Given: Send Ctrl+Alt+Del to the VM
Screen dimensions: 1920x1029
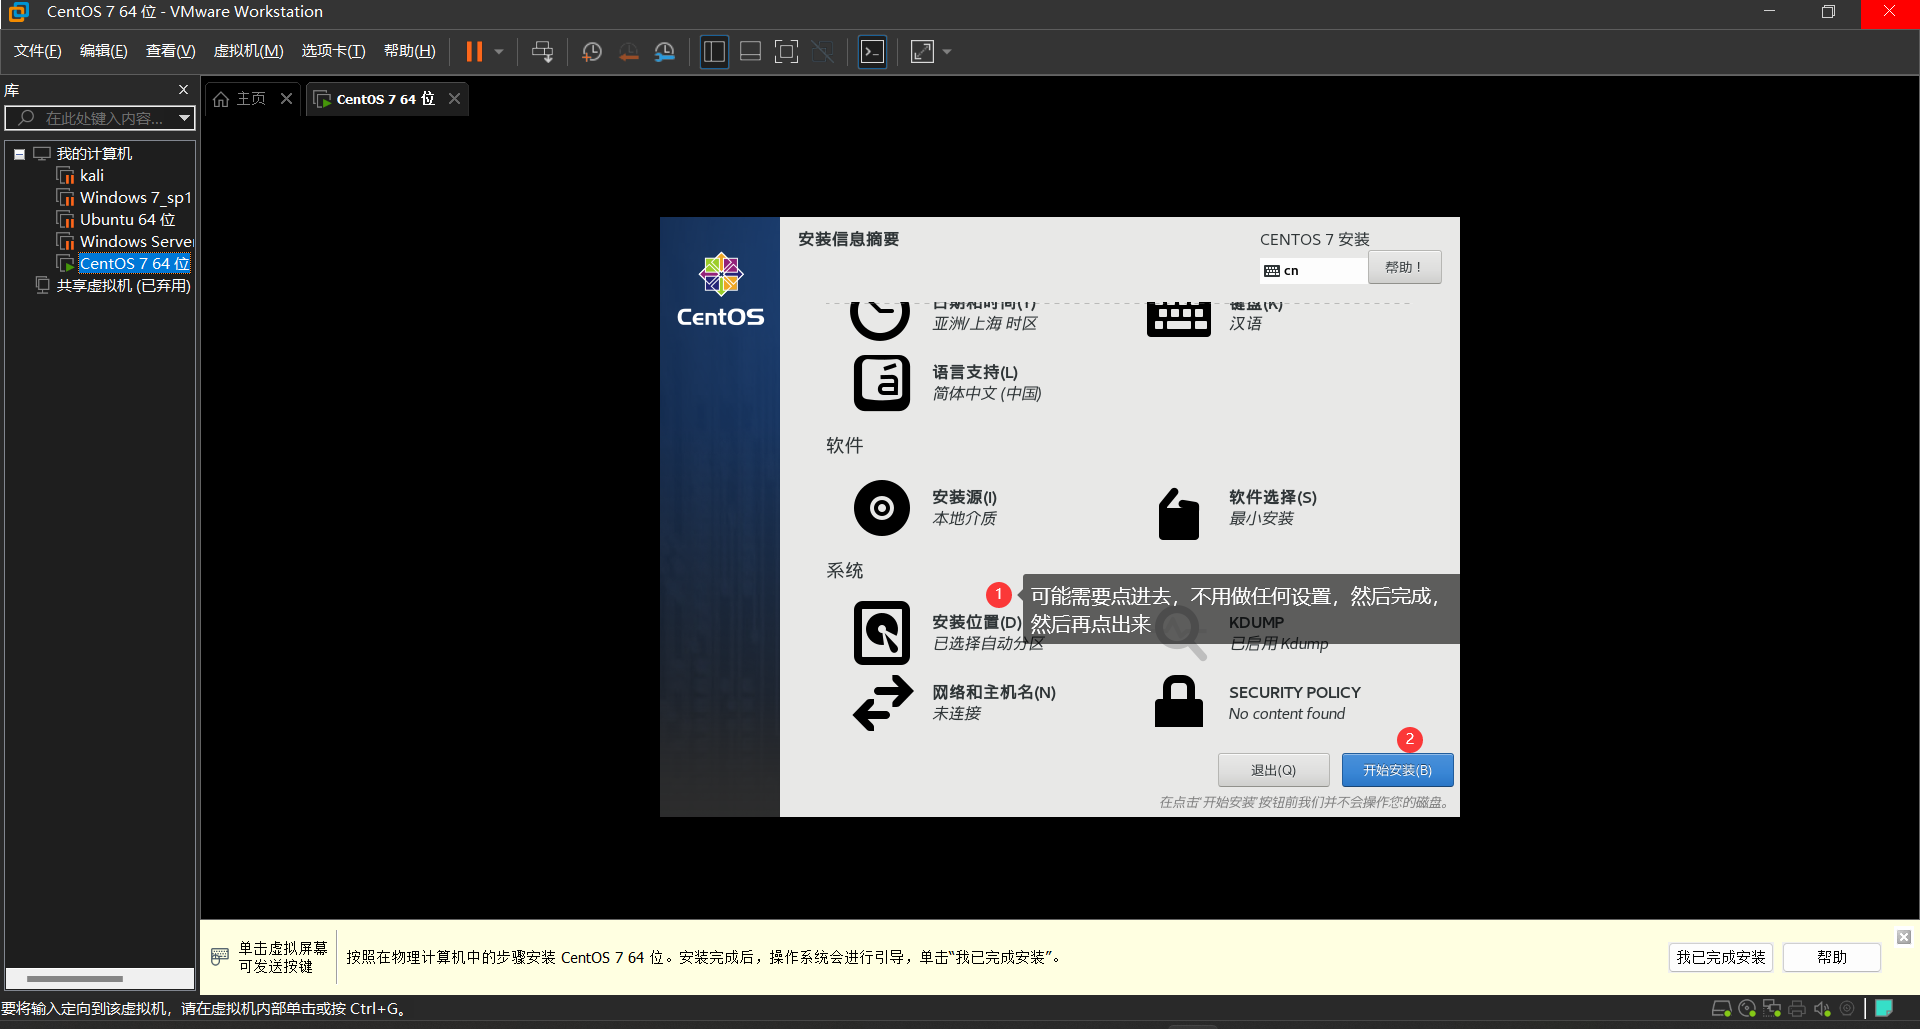Looking at the screenshot, I should [x=542, y=52].
